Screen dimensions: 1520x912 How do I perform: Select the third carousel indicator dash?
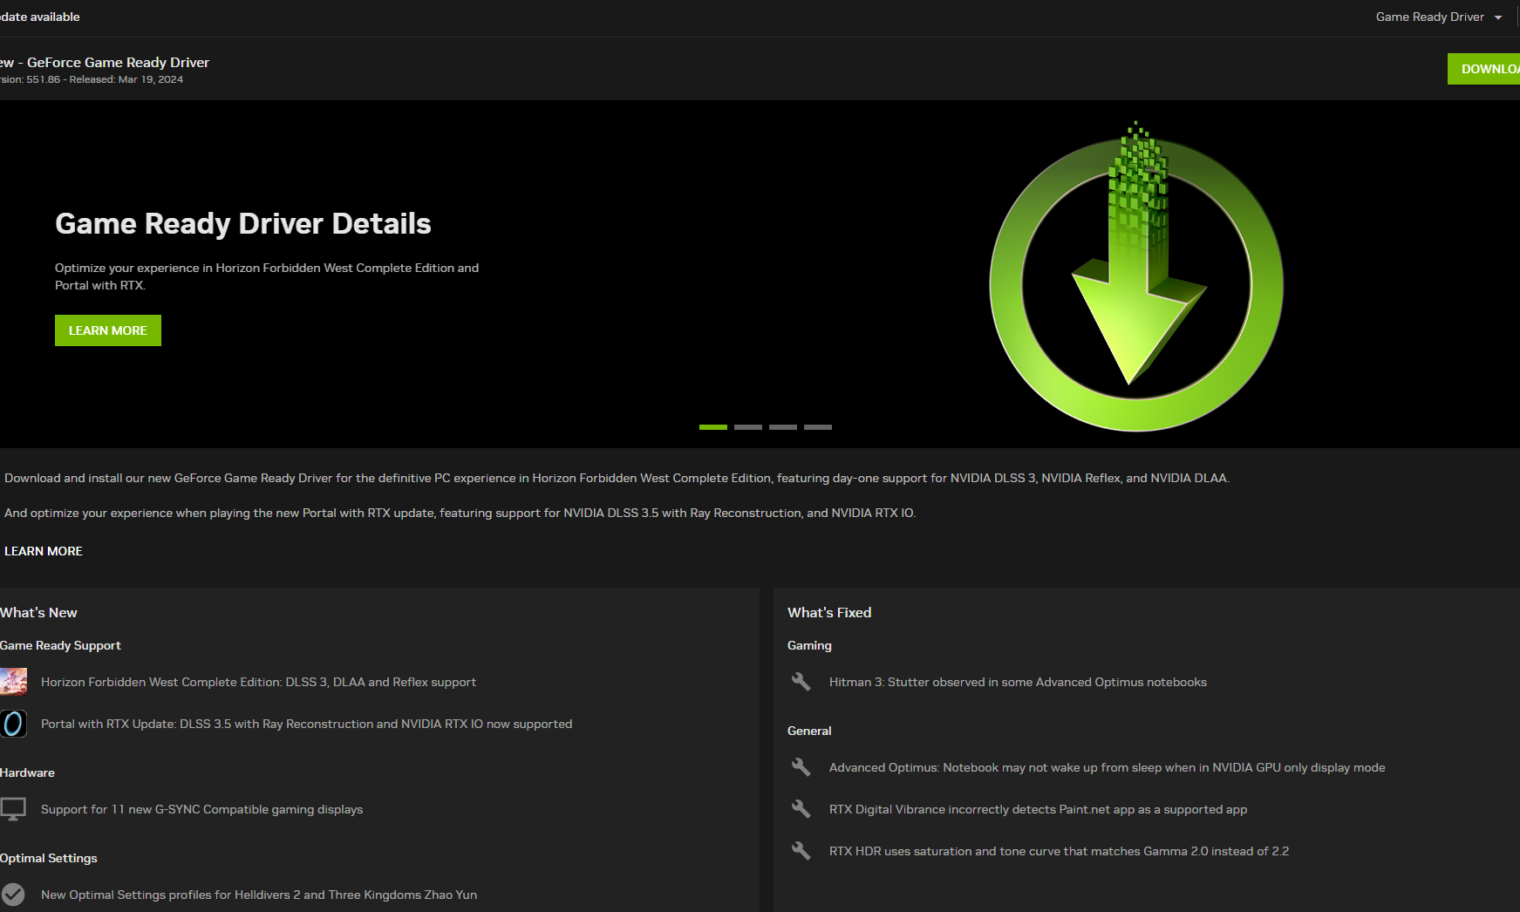click(783, 427)
